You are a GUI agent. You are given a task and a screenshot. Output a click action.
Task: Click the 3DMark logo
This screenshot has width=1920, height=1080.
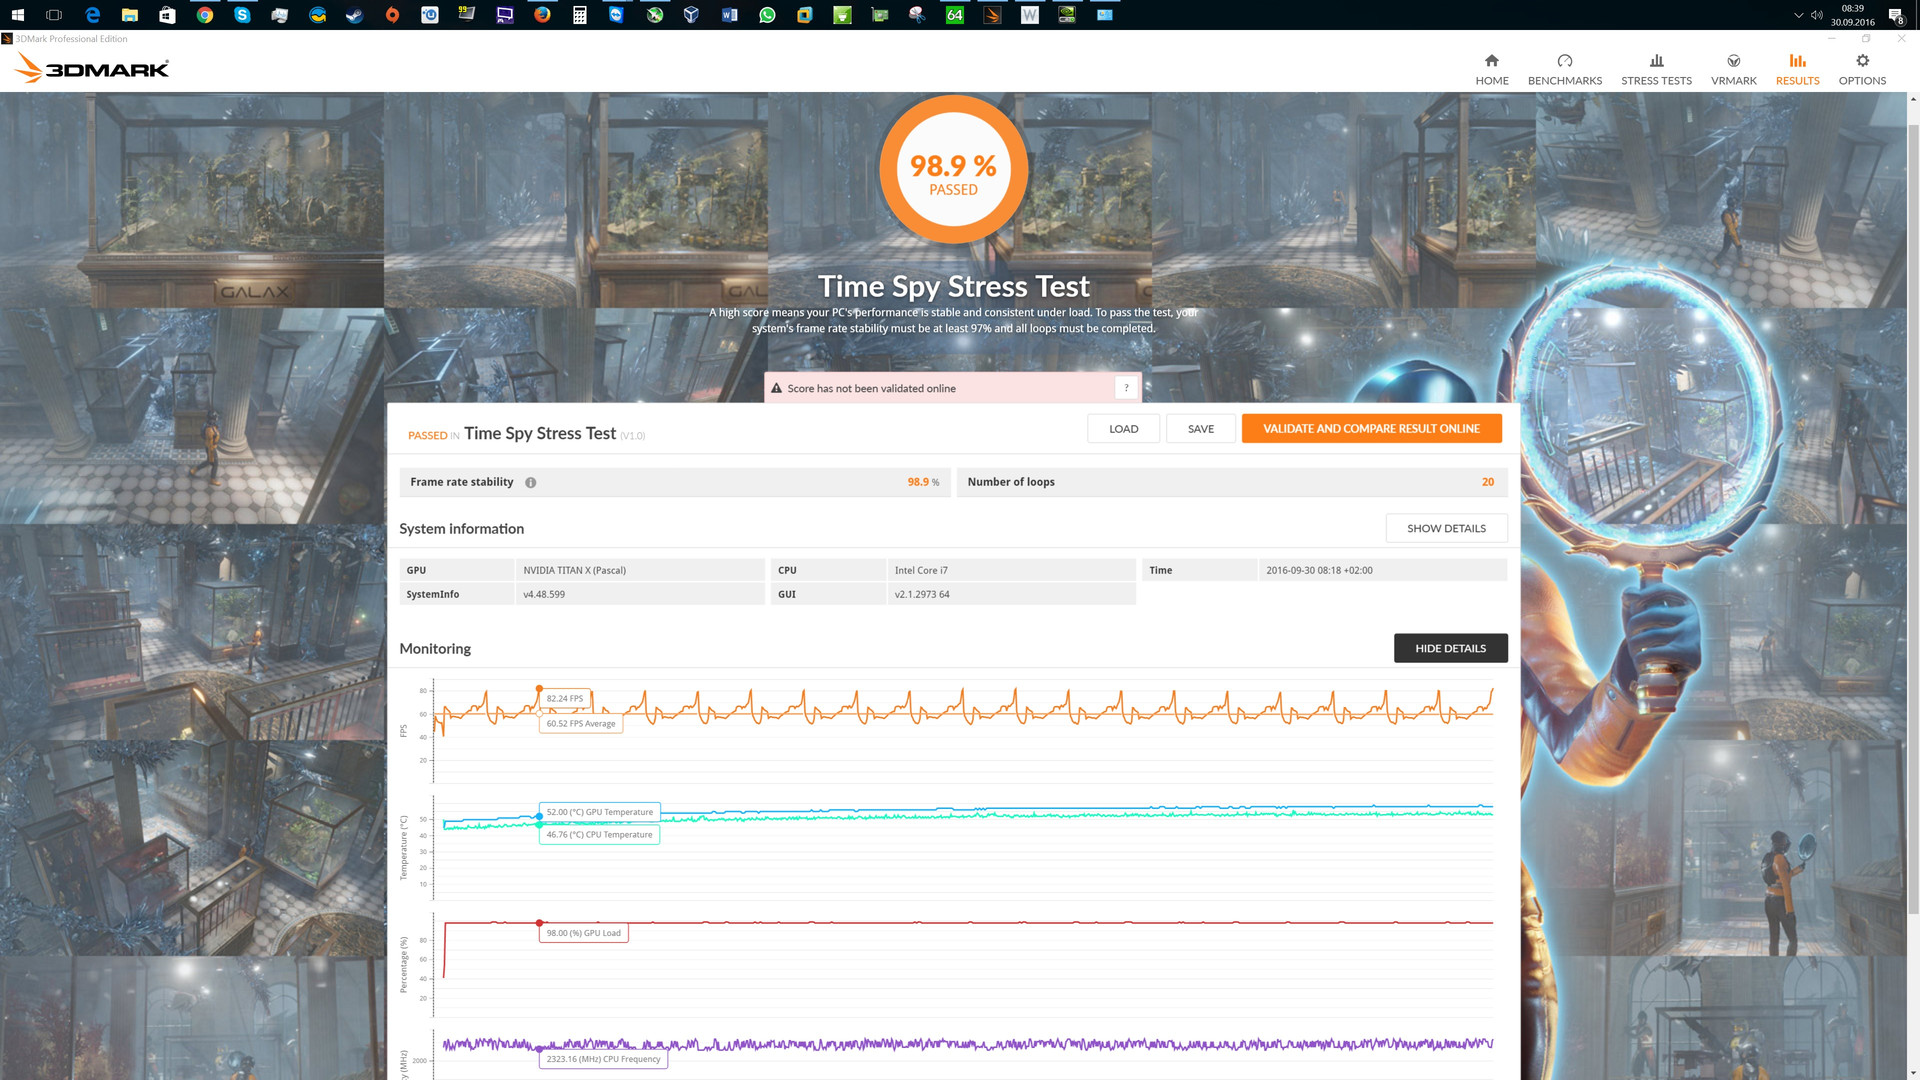92,68
